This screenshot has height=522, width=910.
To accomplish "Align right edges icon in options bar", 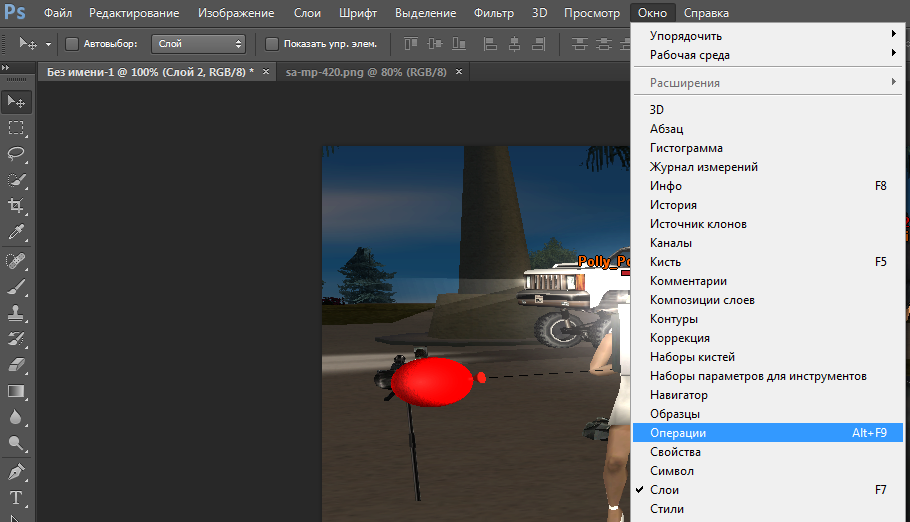I will (x=539, y=44).
